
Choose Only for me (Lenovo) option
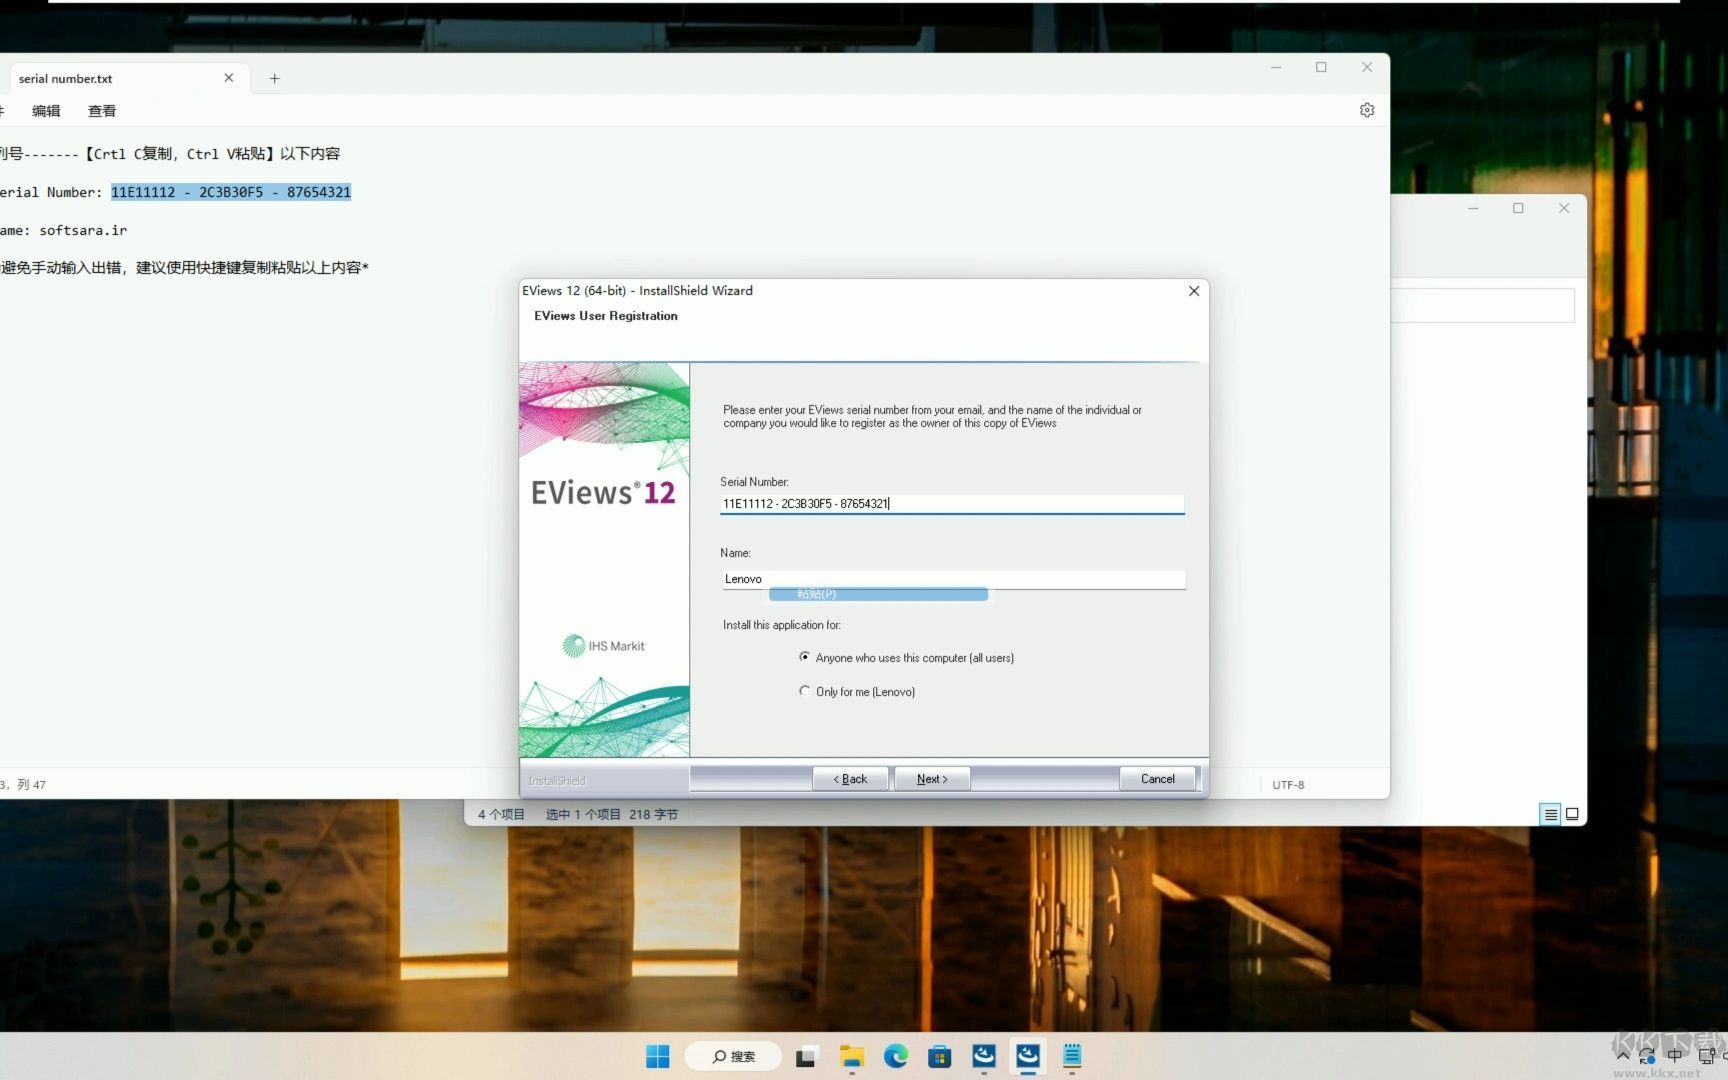coord(805,691)
